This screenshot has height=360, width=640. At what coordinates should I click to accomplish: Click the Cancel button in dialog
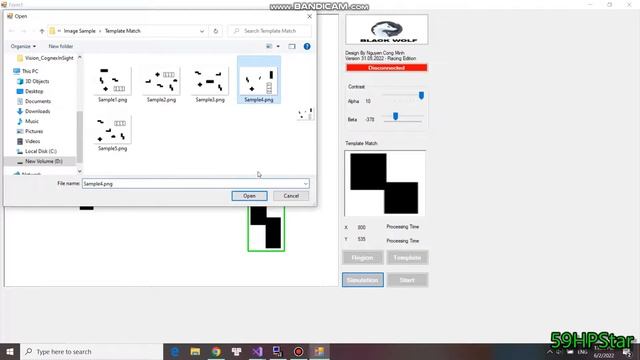(291, 196)
